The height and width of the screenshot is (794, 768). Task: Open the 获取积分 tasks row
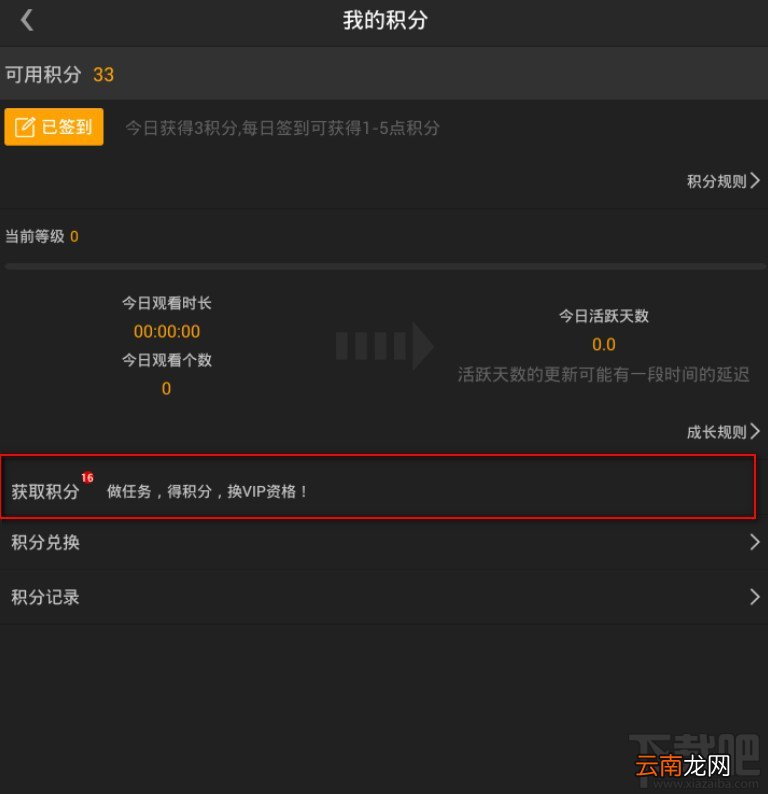click(x=378, y=487)
